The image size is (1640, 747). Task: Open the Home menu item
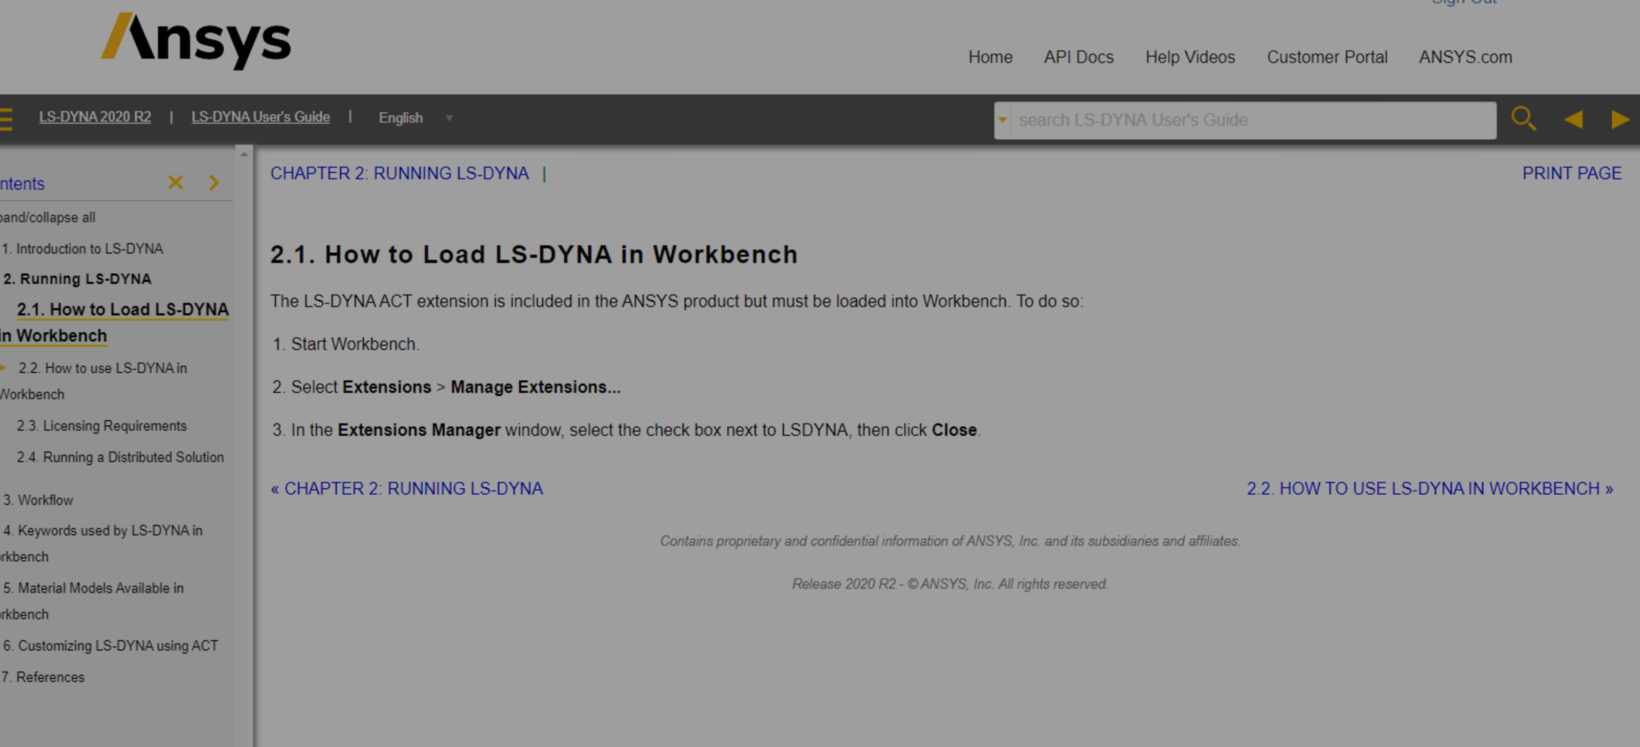coord(990,57)
